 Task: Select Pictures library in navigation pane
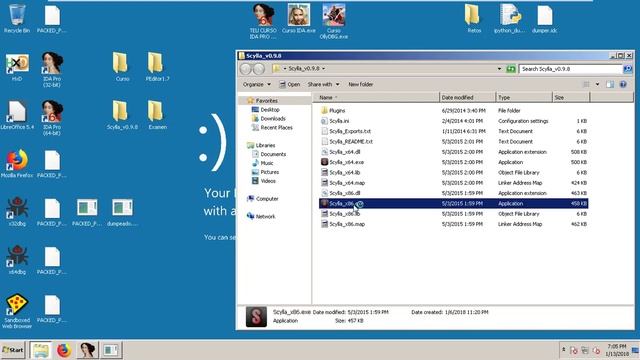[x=269, y=172]
